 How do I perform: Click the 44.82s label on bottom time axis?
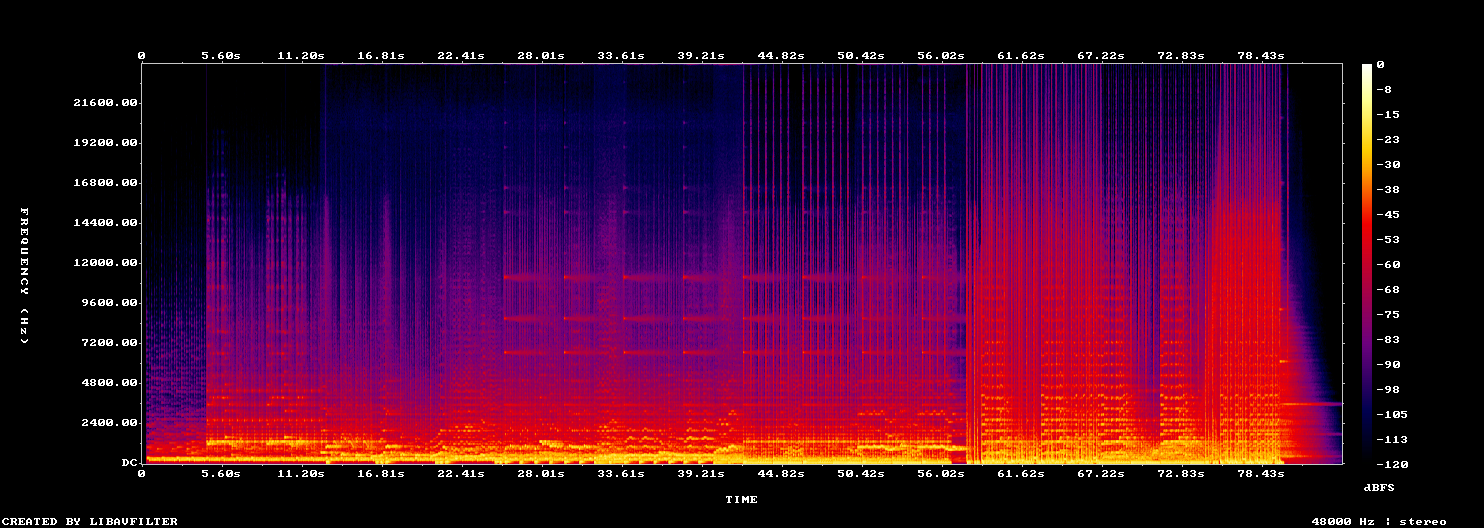click(x=781, y=473)
